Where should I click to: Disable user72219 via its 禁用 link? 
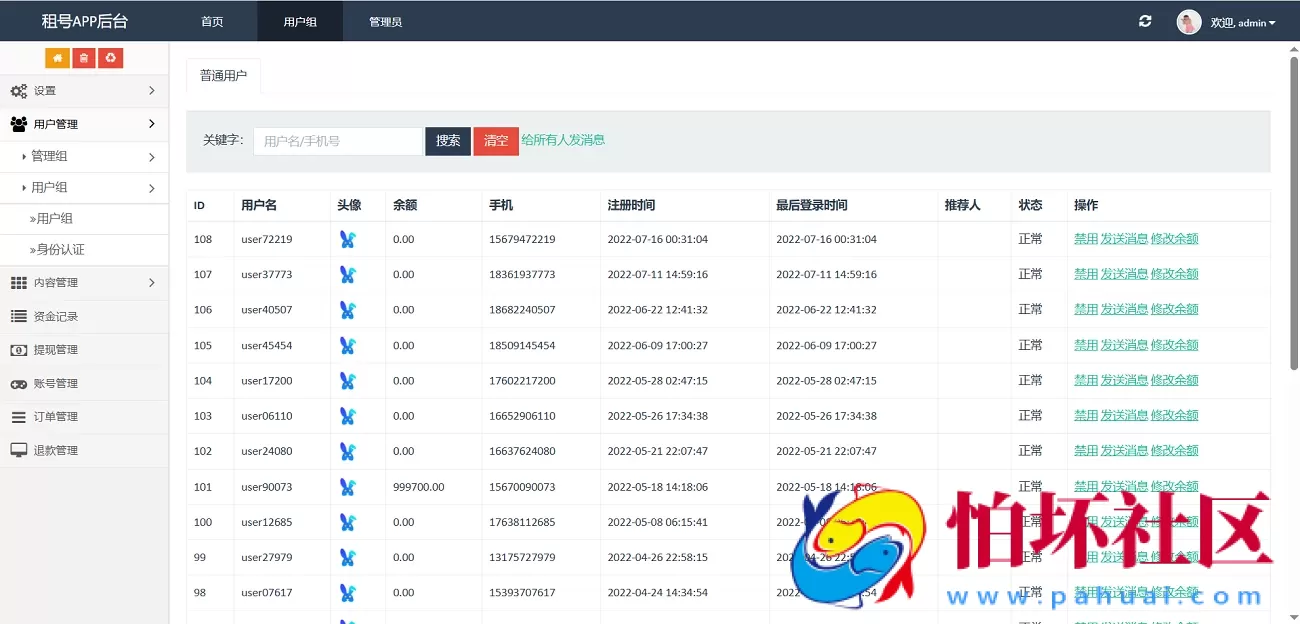1086,239
